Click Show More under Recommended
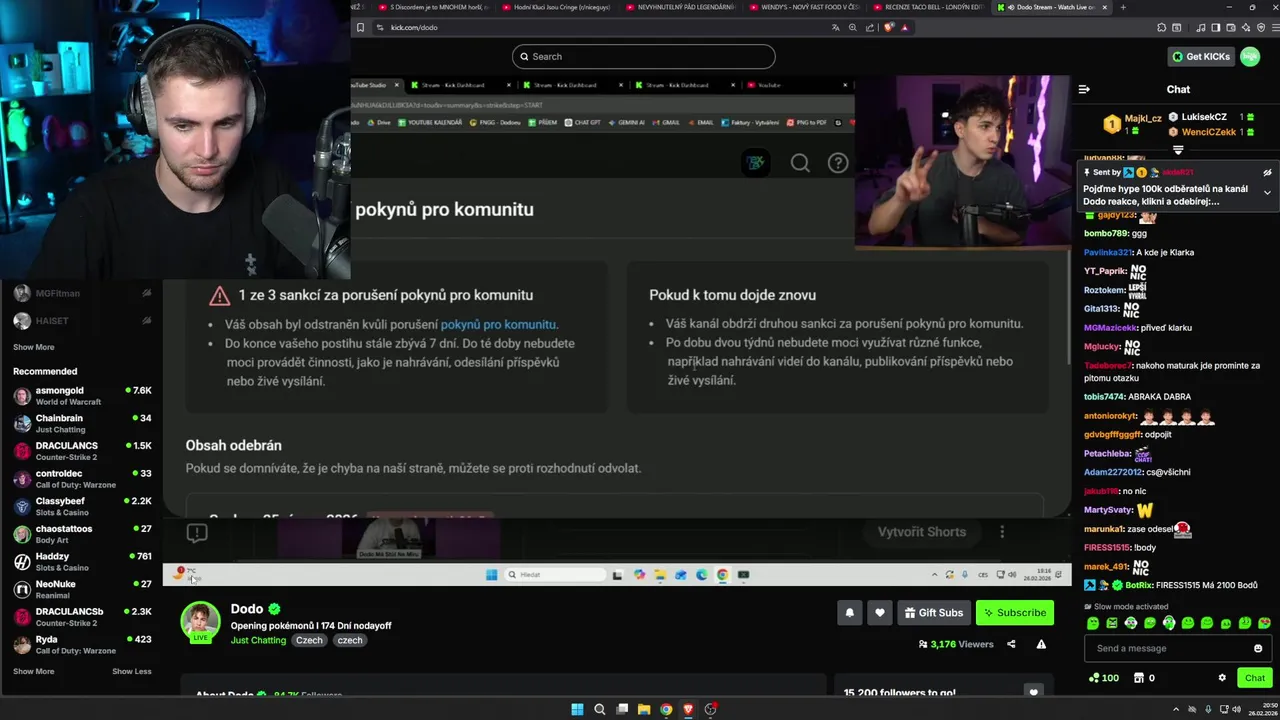1280x720 pixels. [x=34, y=671]
